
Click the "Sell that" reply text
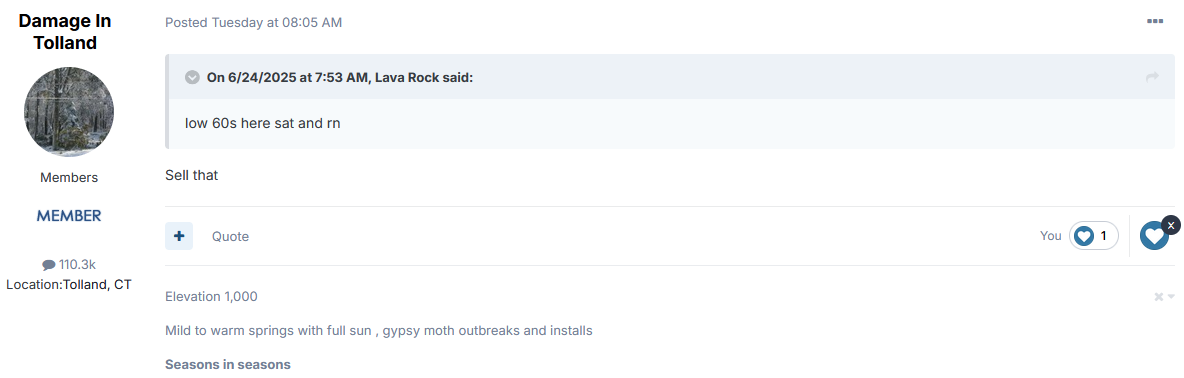coord(192,175)
